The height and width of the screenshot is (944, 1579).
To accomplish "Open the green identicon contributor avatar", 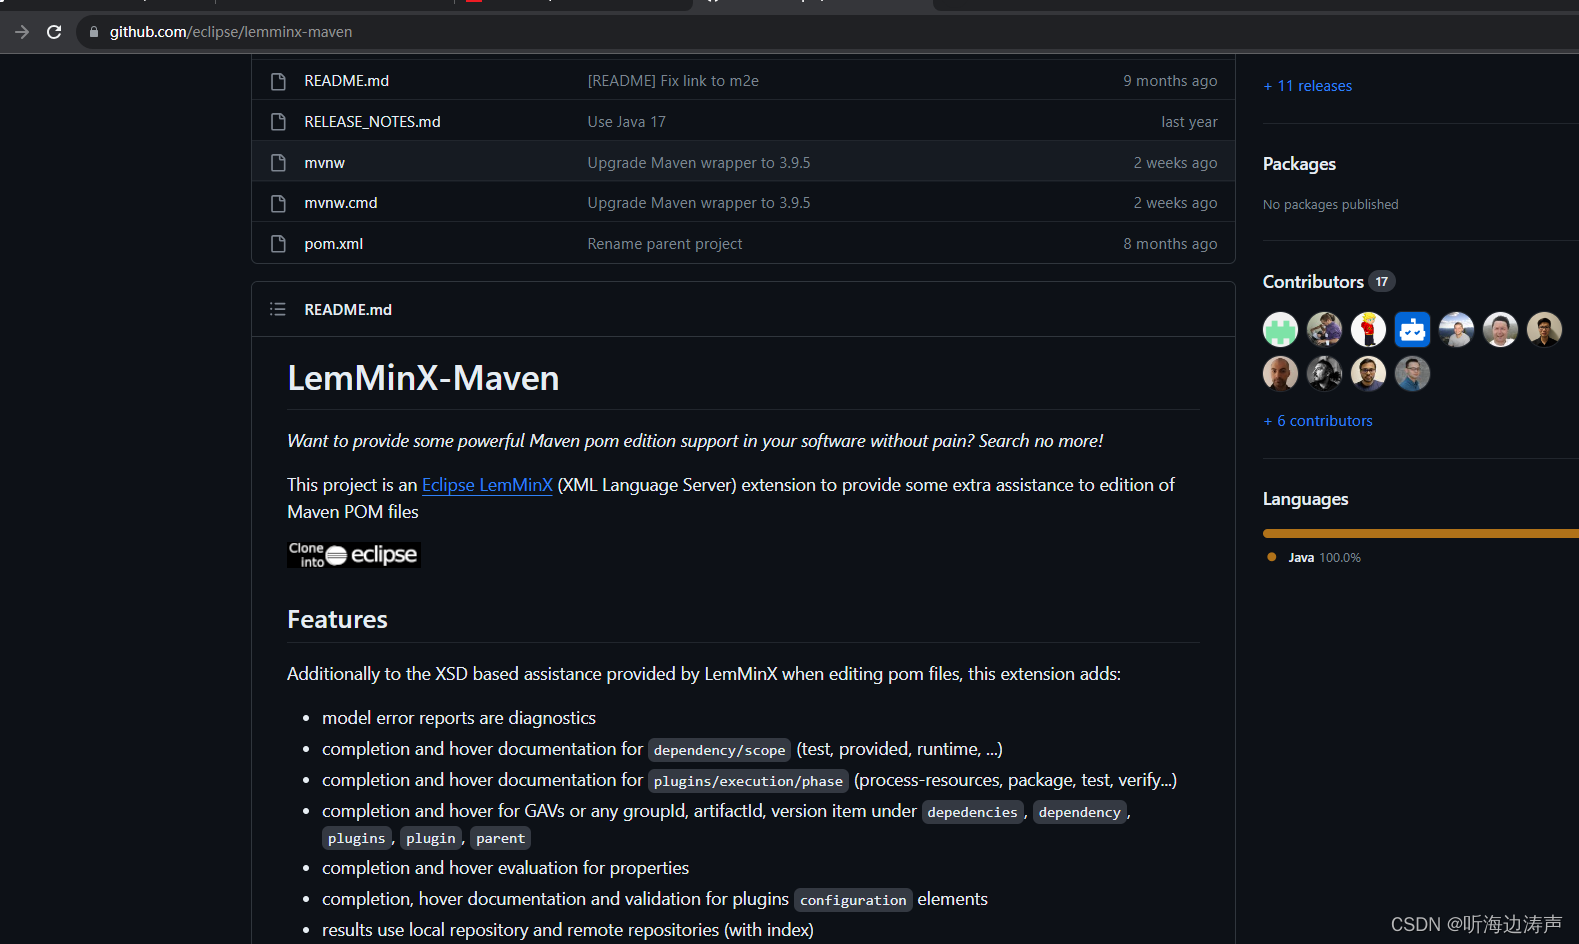I will coord(1280,329).
